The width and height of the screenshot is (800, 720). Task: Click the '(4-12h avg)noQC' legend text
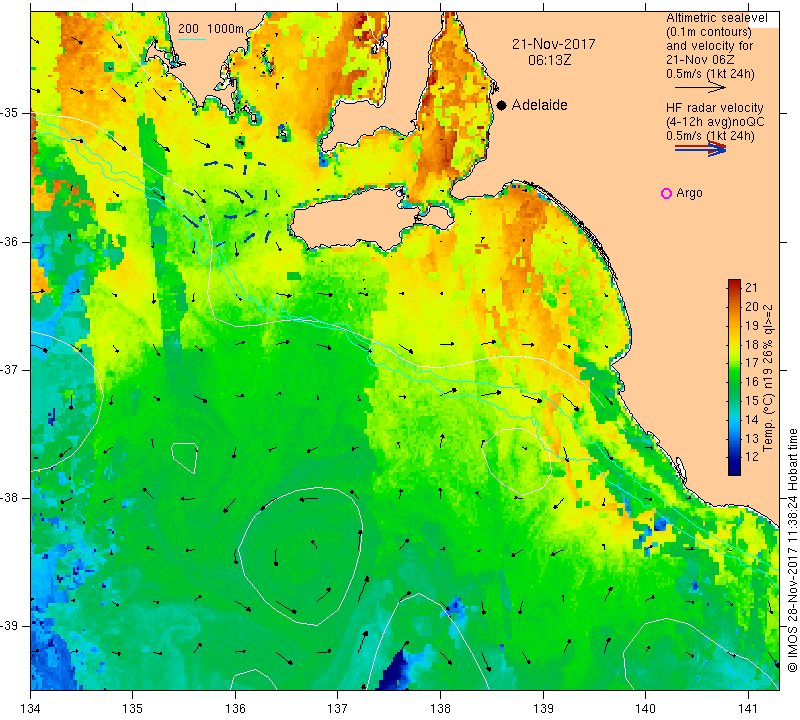click(715, 122)
